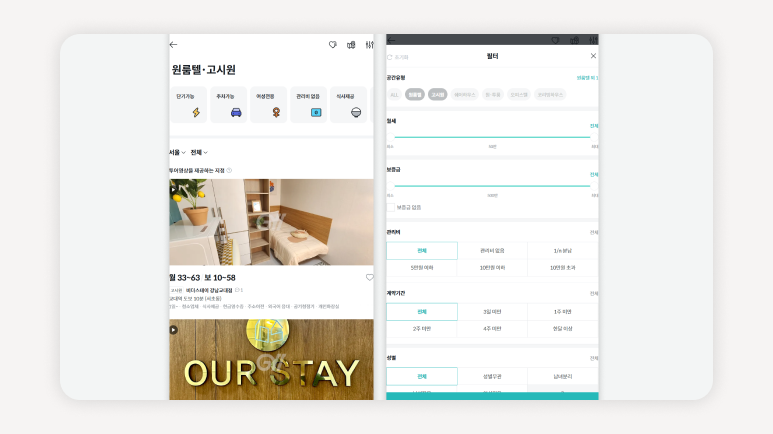773x434 pixels.
Task: Select 10만원 이하 관리비 option
Action: (x=492, y=268)
